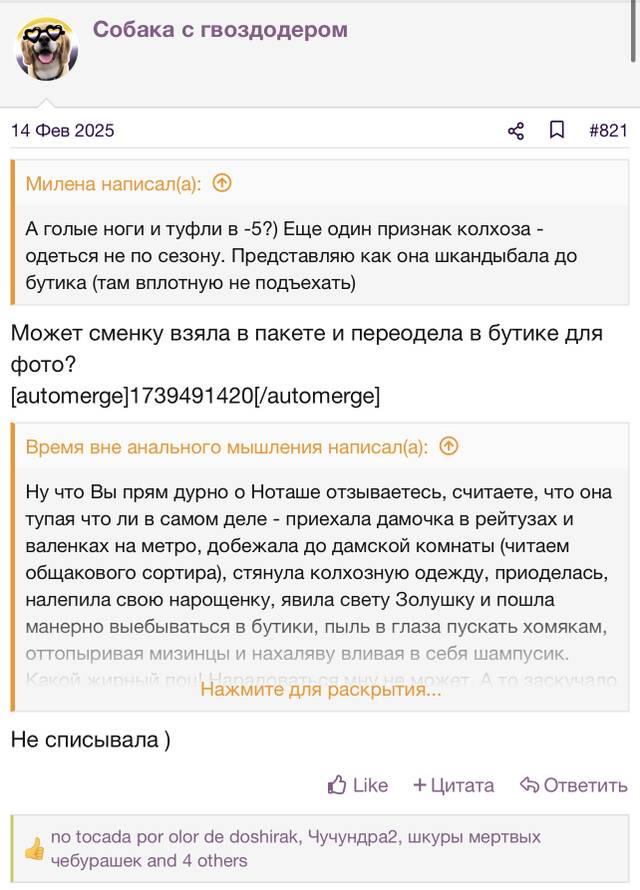640x890 pixels.
Task: Open post permalink #821
Action: [x=608, y=131]
